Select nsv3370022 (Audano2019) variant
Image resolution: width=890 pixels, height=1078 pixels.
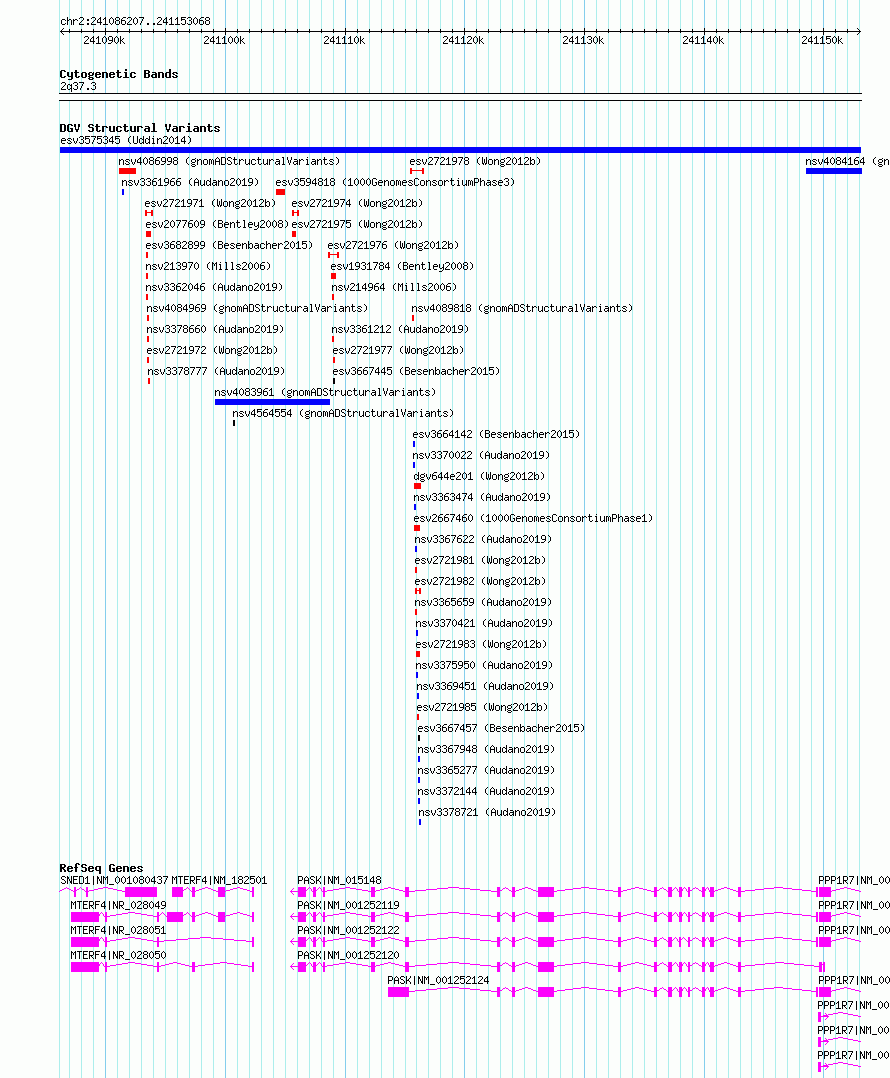pos(481,455)
